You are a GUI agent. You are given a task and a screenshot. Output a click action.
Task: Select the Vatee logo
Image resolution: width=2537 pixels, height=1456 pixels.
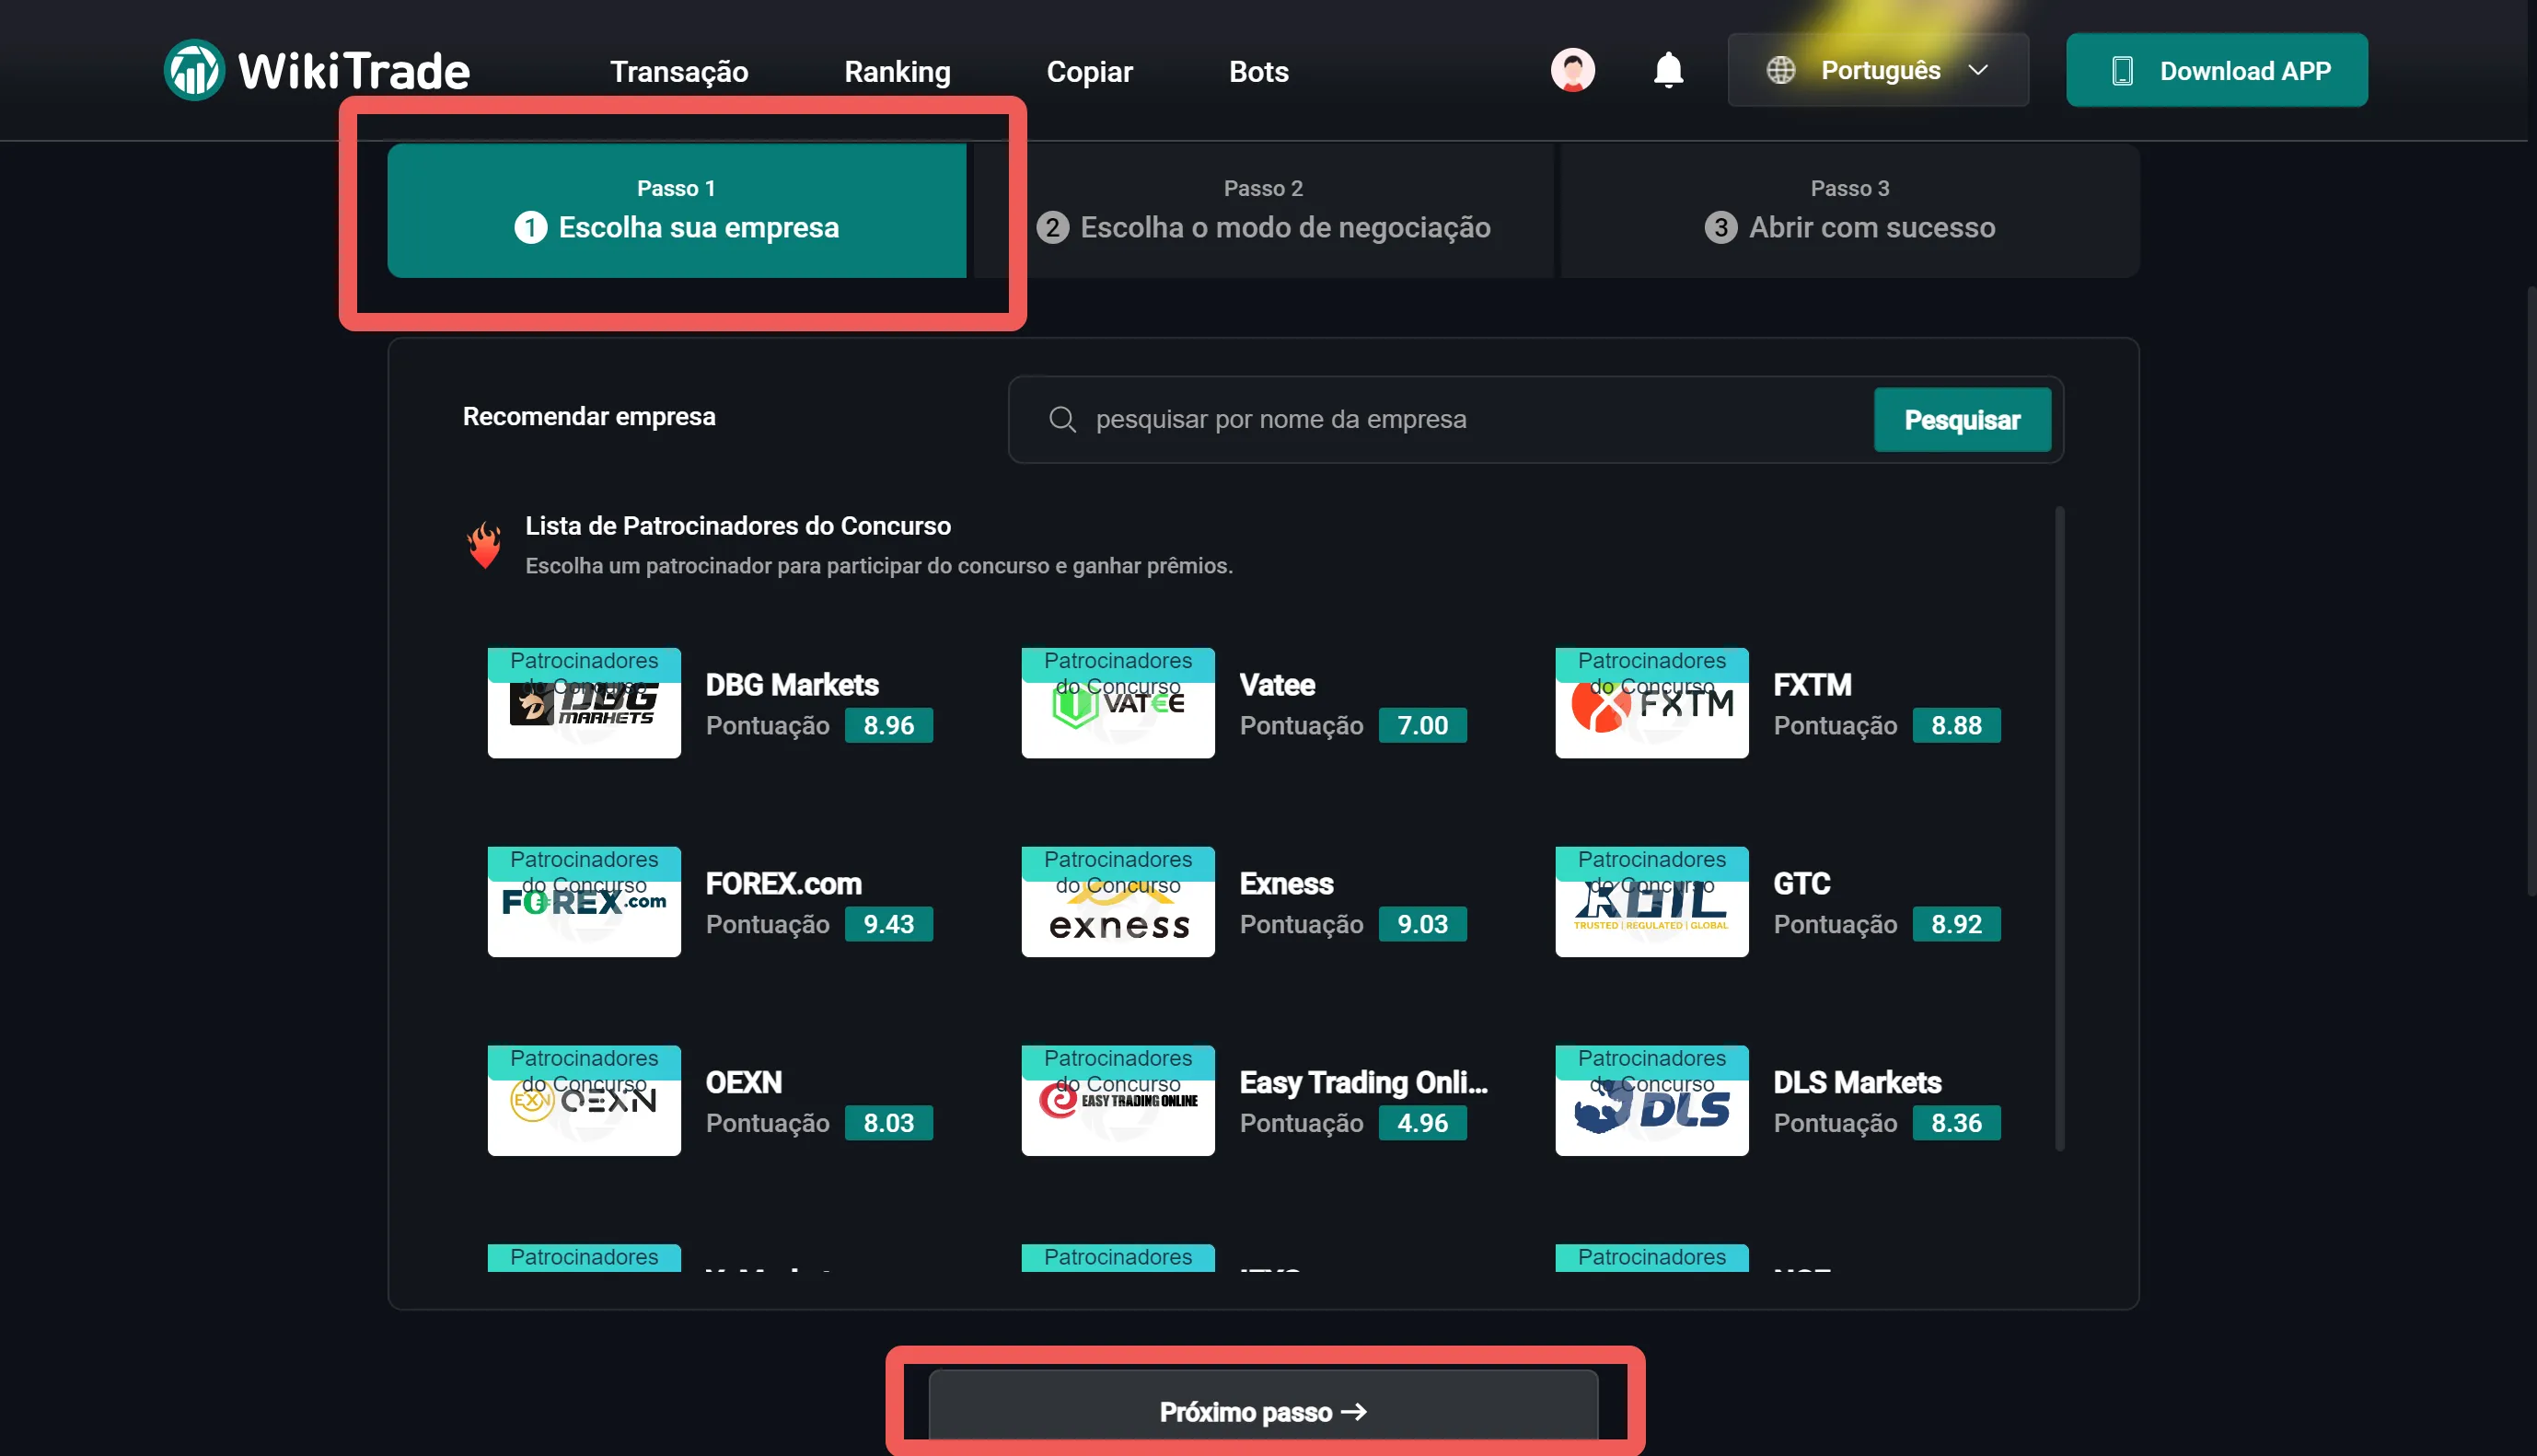pyautogui.click(x=1118, y=703)
